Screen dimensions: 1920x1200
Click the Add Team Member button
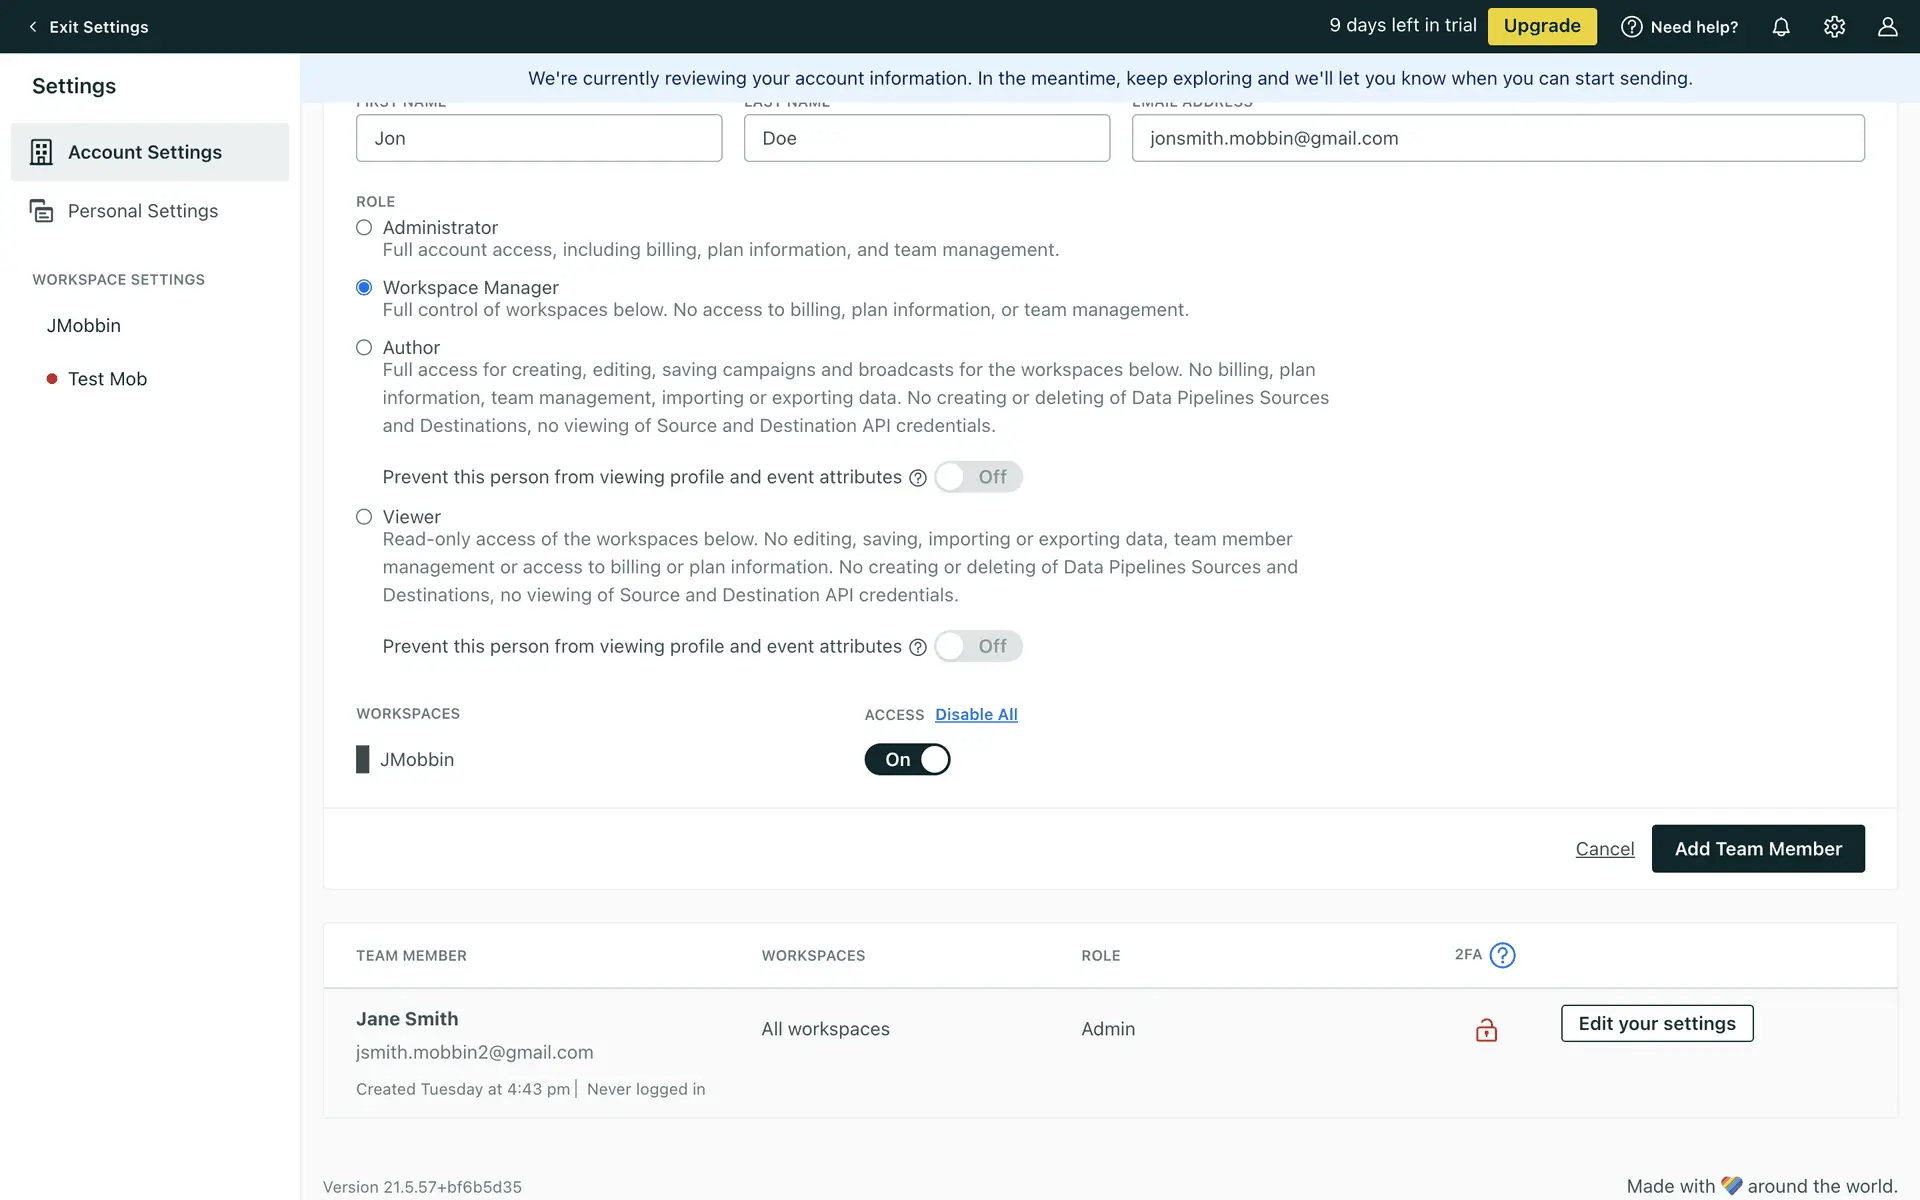point(1757,849)
